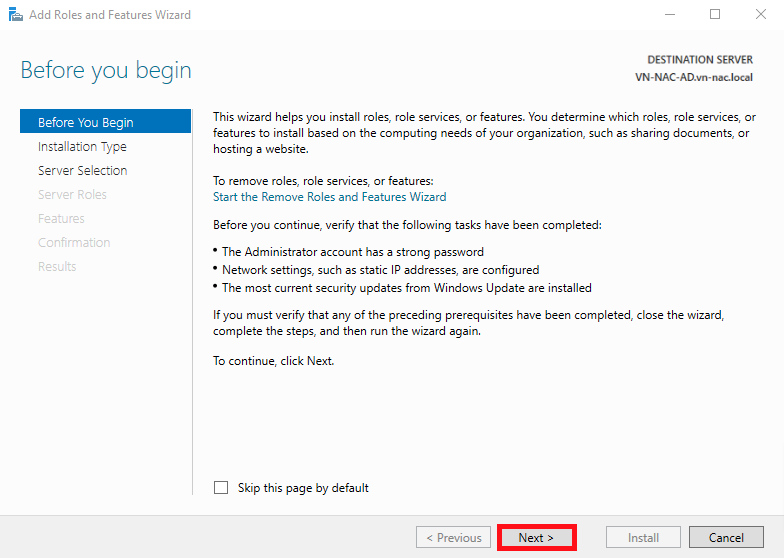This screenshot has height=558, width=784.
Task: Select the Before You Begin step
Action: click(86, 122)
